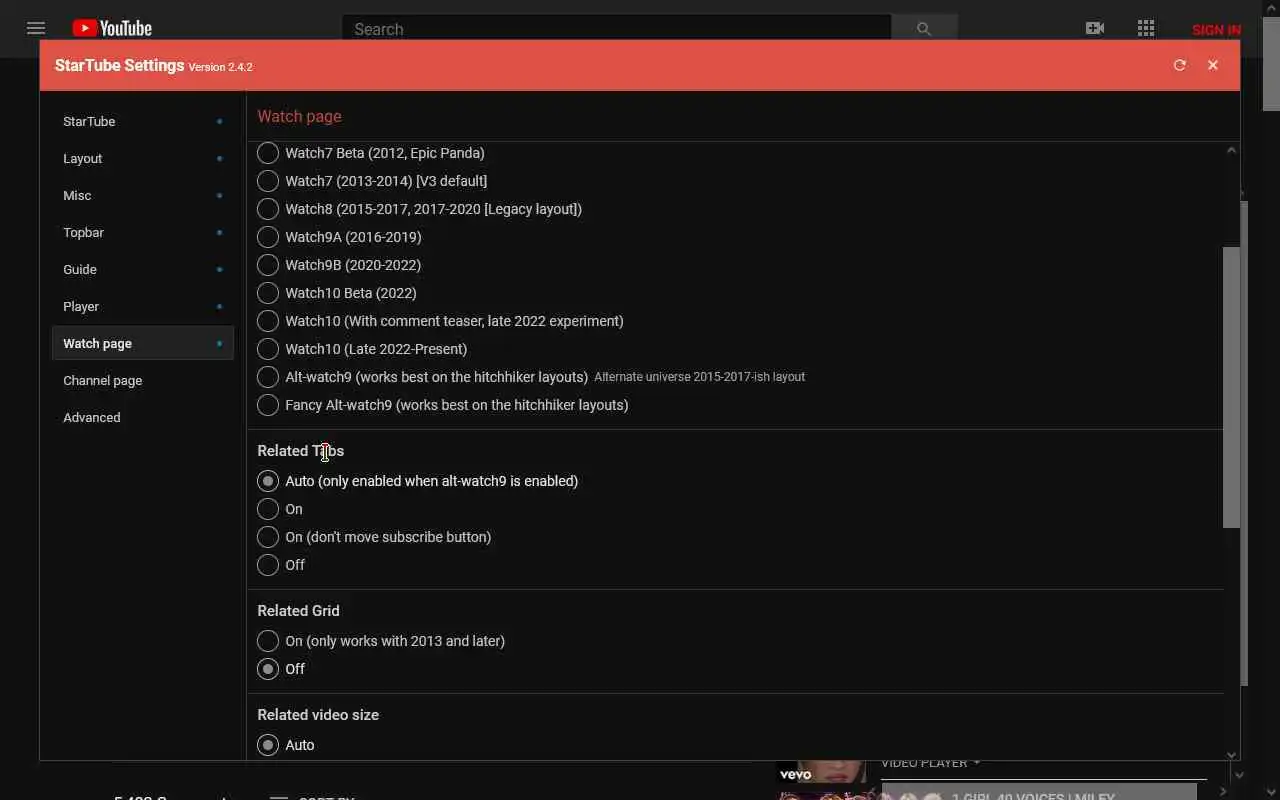1280x800 pixels.
Task: Reload StarTube settings with refresh icon
Action: pos(1180,65)
